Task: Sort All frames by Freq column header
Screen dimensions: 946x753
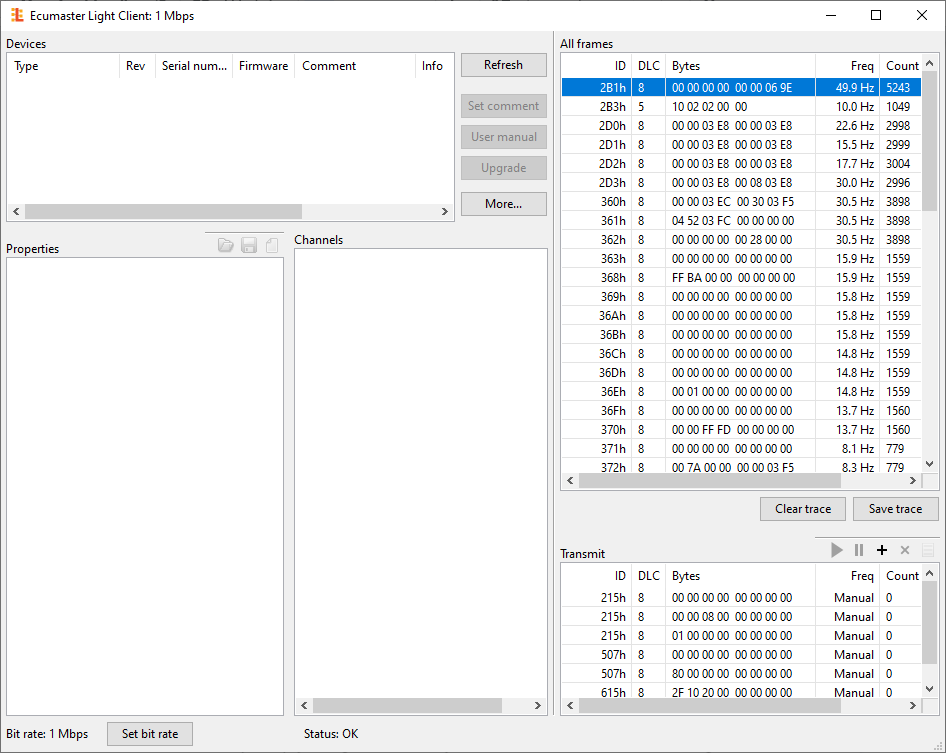Action: (x=848, y=66)
